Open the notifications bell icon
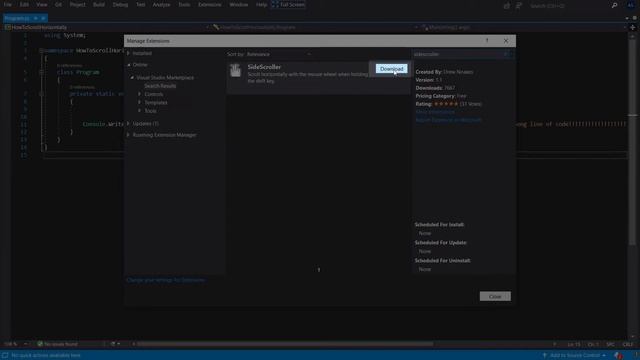Image resolution: width=640 pixels, height=360 pixels. click(x=619, y=356)
